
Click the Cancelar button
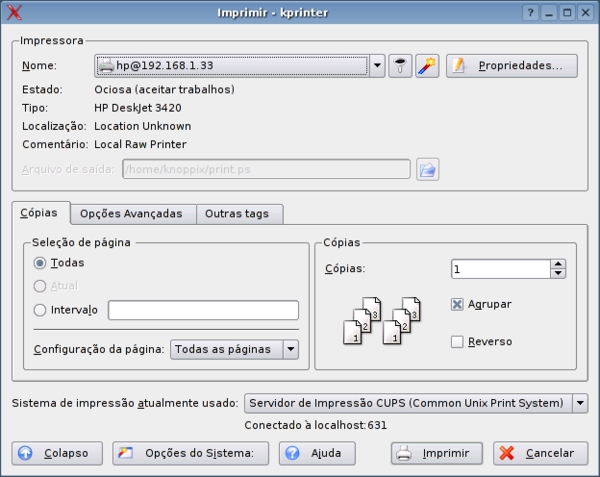click(x=540, y=453)
